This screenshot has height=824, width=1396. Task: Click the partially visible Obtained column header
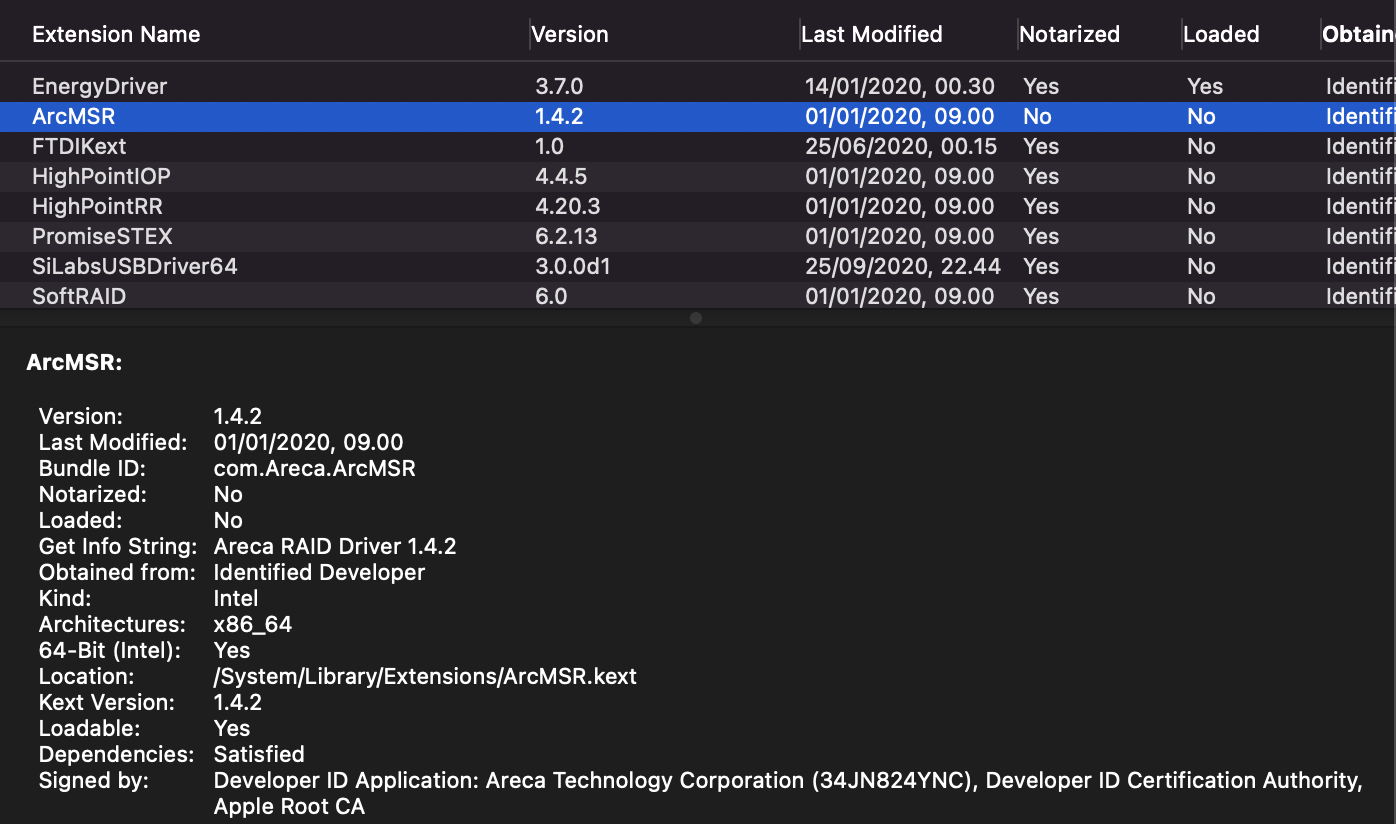tap(1358, 35)
